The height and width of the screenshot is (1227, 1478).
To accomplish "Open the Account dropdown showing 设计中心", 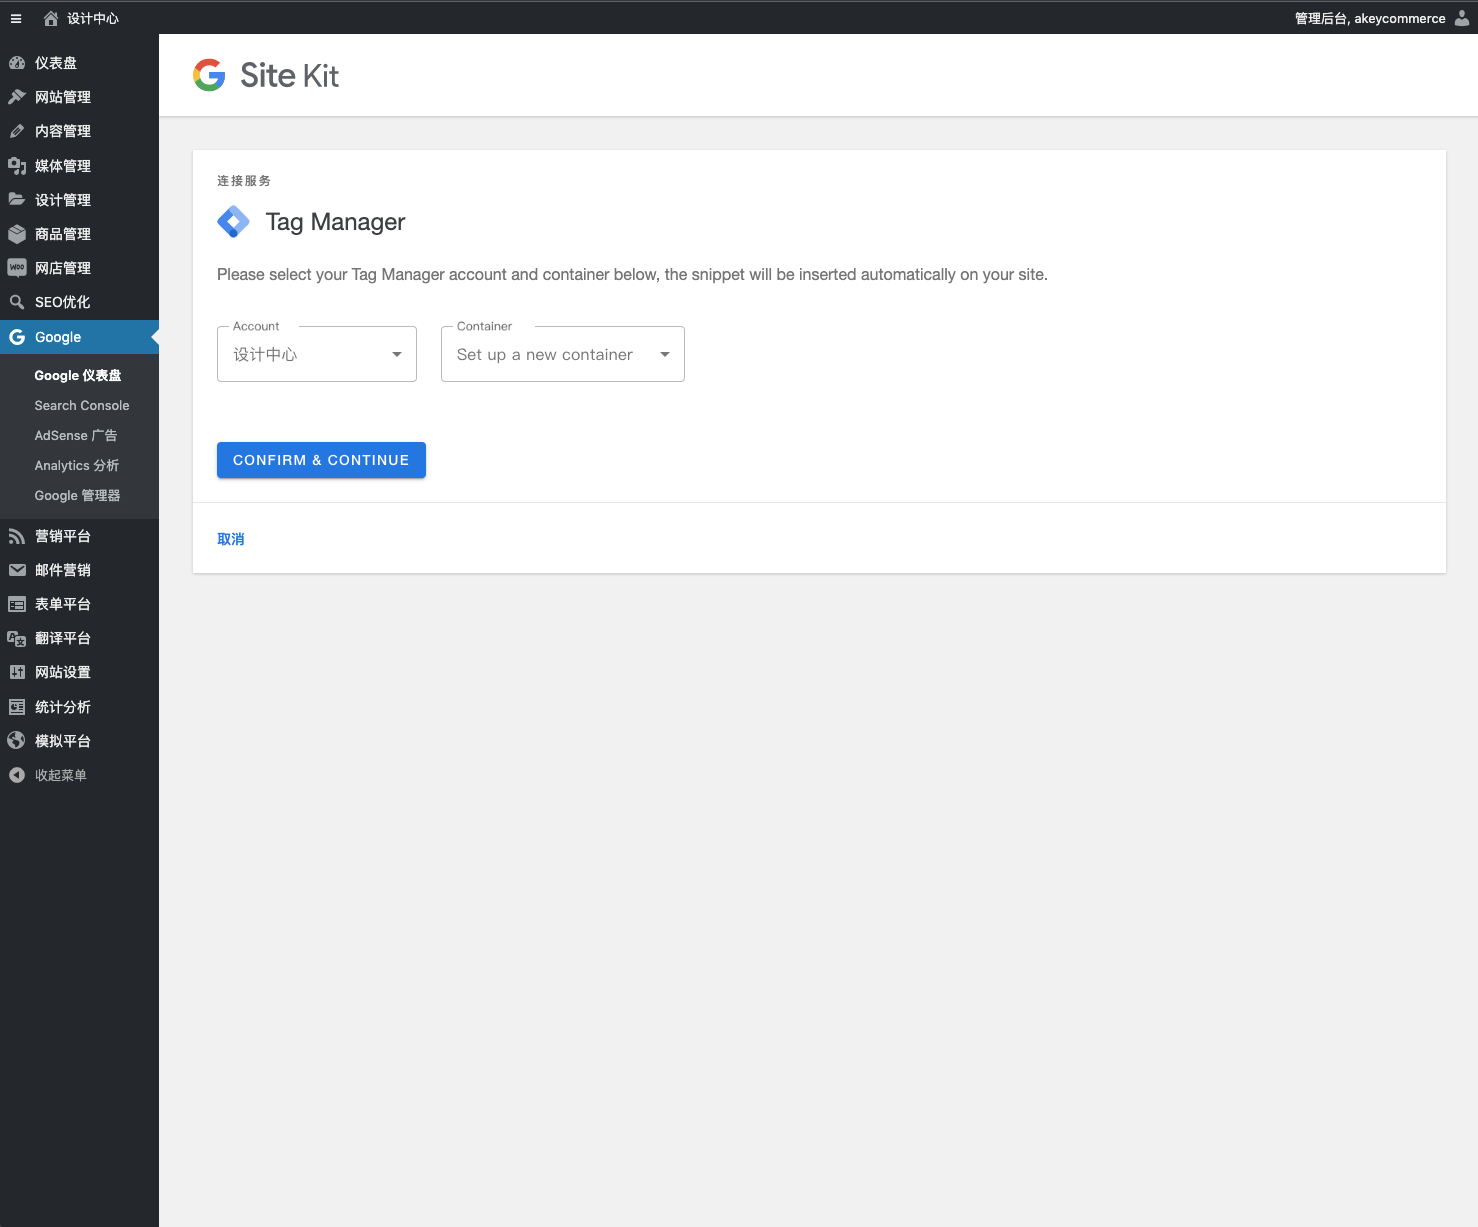I will coord(317,354).
